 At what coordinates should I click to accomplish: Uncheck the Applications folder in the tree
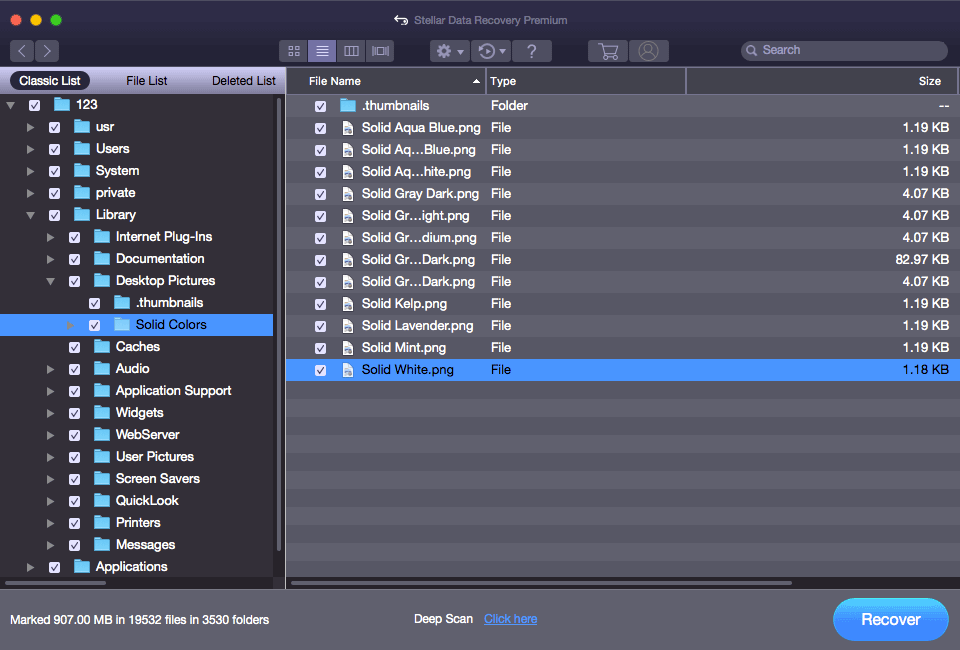[55, 566]
